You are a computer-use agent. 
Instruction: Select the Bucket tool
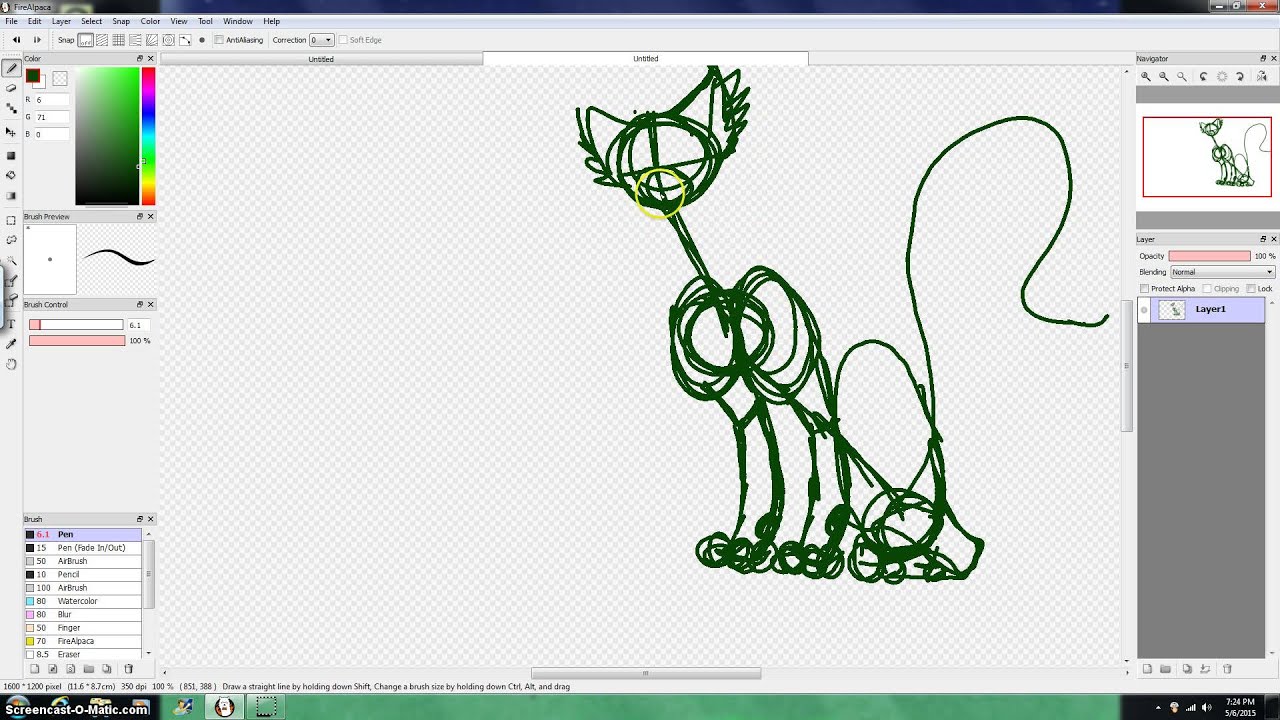click(x=11, y=176)
